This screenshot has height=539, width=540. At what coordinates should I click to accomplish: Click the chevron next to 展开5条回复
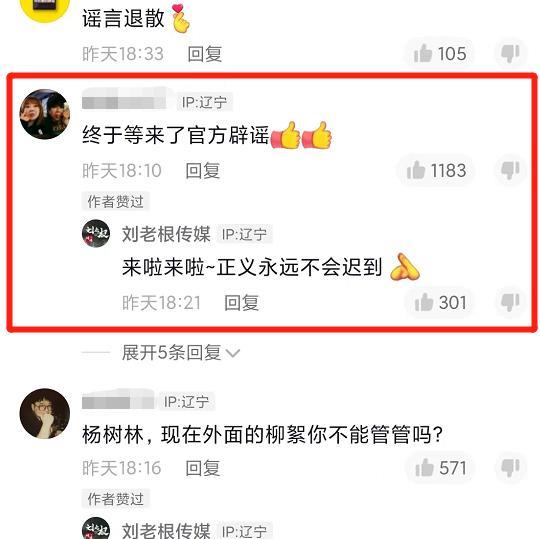[x=233, y=353]
